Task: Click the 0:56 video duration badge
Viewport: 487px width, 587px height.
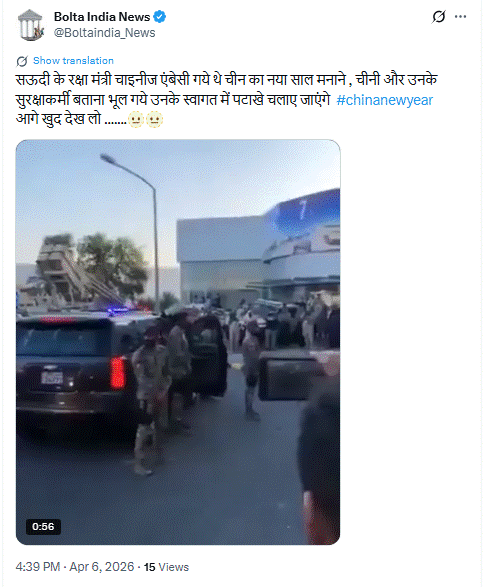Action: click(43, 527)
